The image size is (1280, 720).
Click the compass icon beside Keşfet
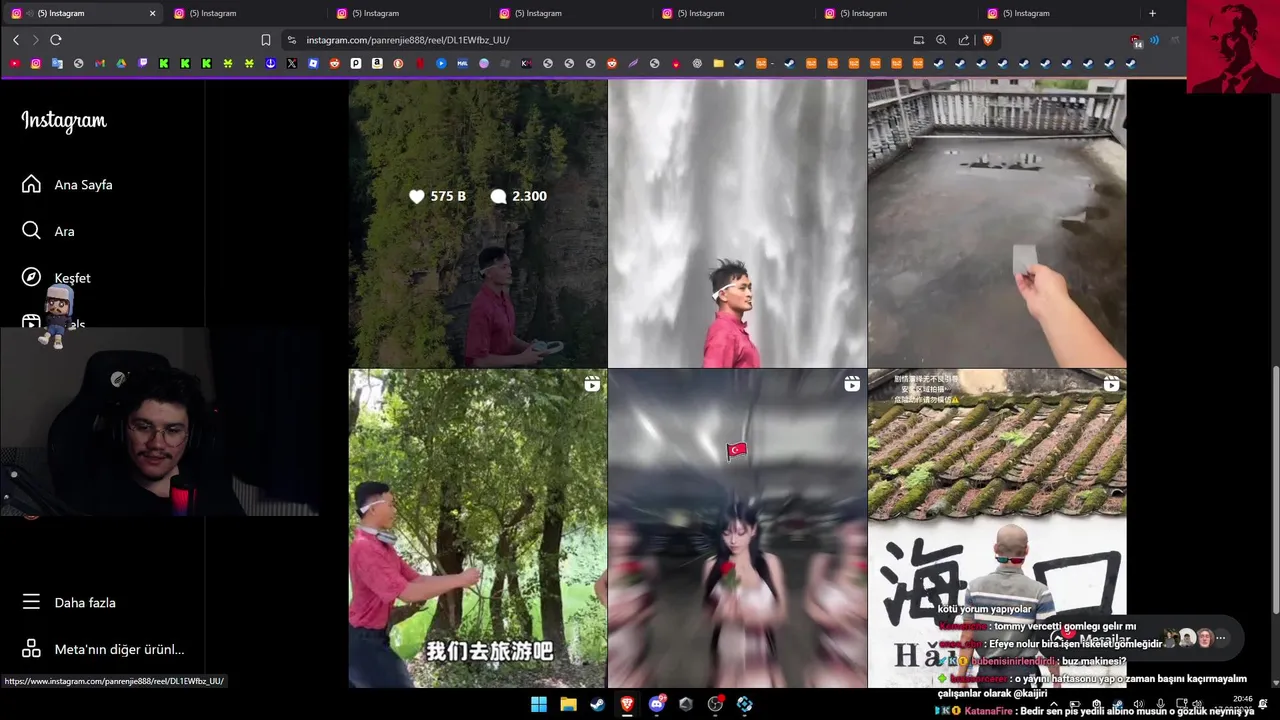[x=31, y=277]
